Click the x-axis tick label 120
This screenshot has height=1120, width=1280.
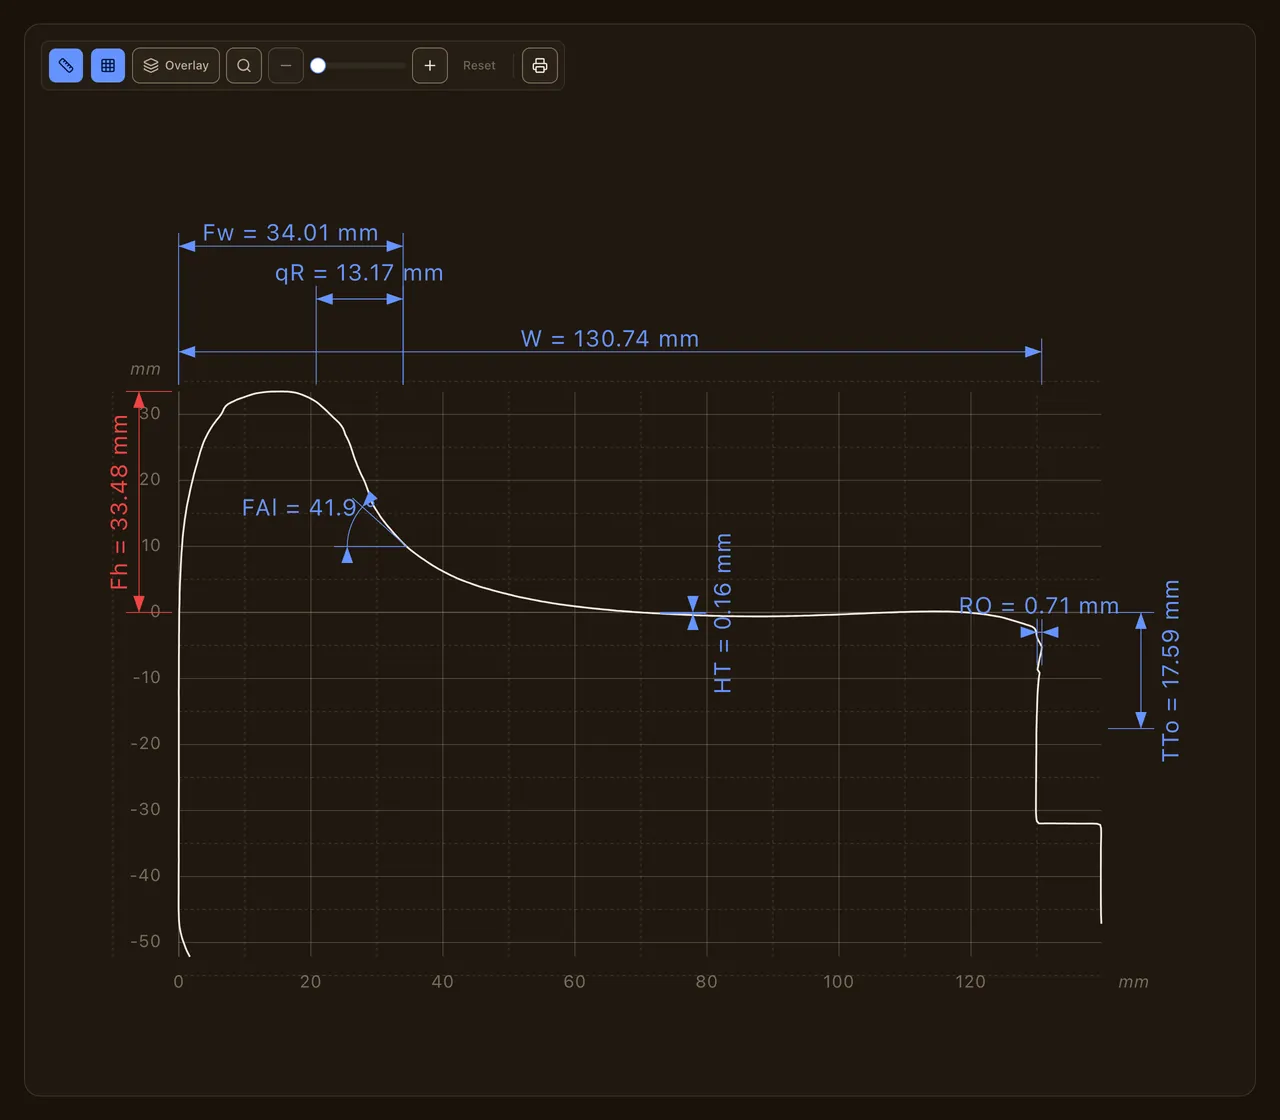tap(971, 982)
